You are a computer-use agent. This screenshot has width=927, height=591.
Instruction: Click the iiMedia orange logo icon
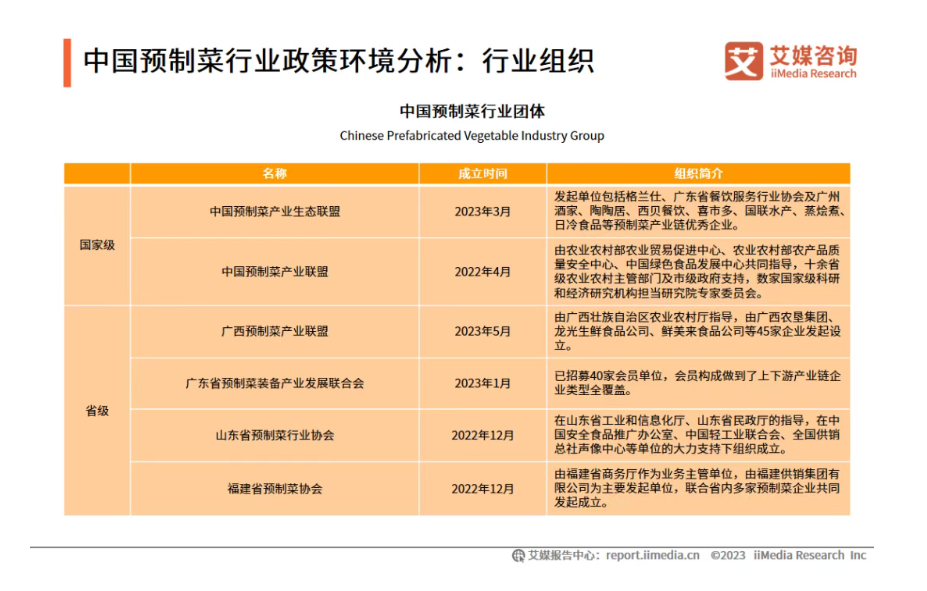pyautogui.click(x=742, y=61)
